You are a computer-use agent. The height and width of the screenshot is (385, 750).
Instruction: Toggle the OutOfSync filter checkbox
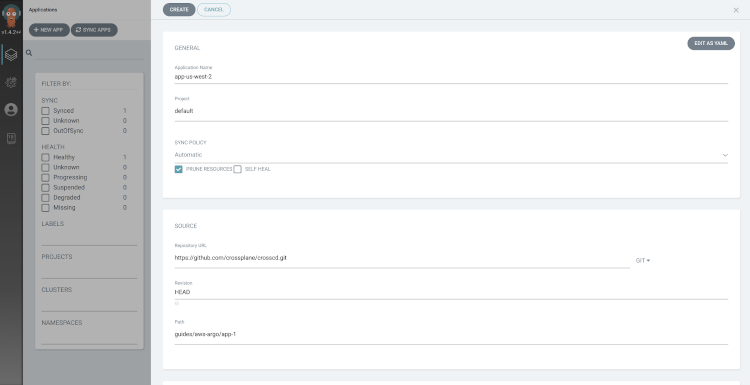point(45,131)
